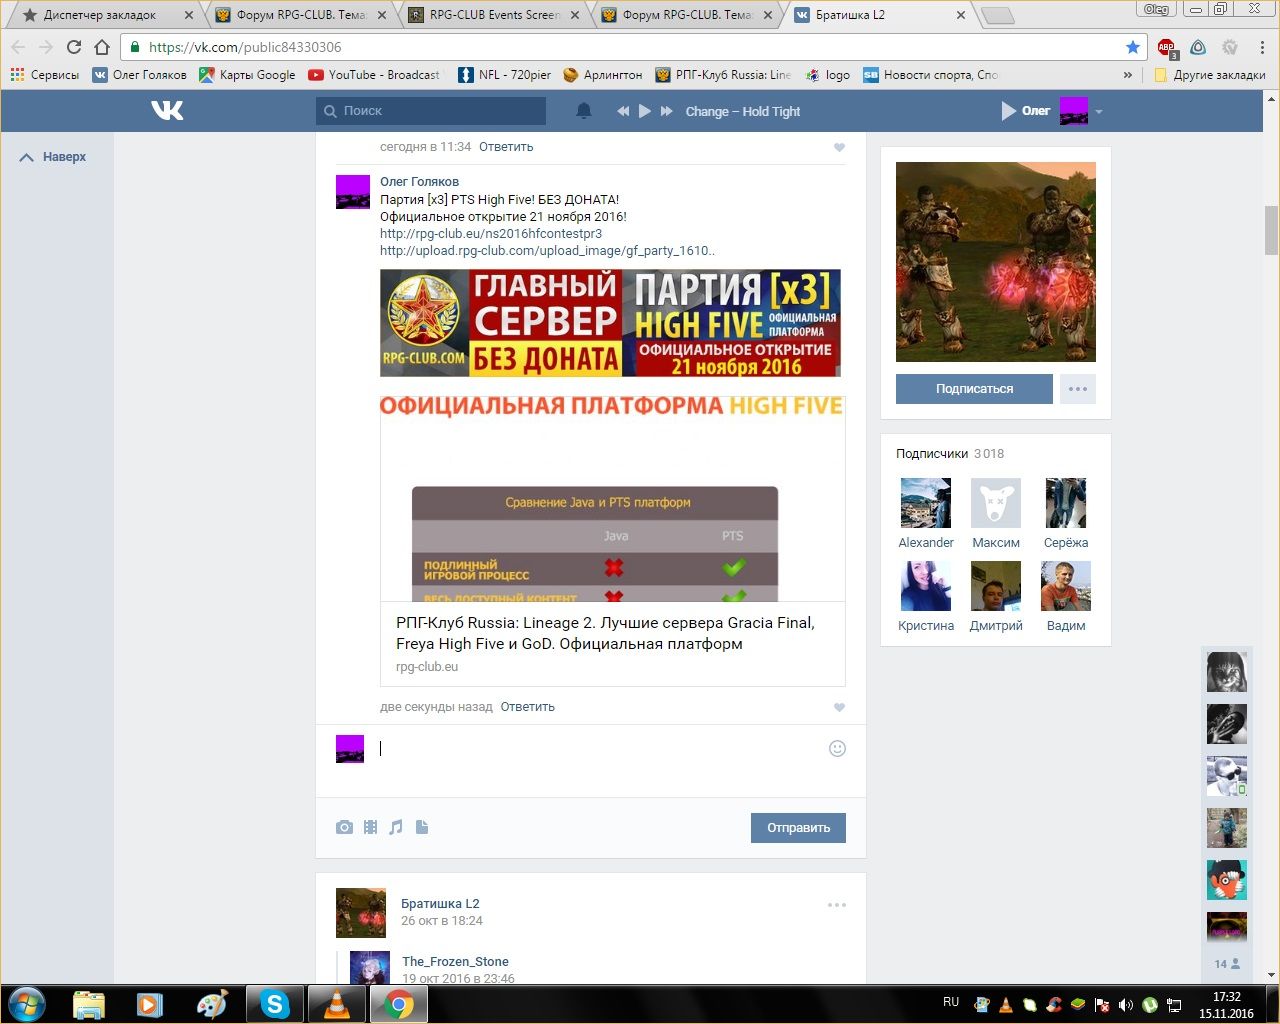Reply to the comment from сегодня в 11:34
The height and width of the screenshot is (1024, 1280).
(x=506, y=147)
